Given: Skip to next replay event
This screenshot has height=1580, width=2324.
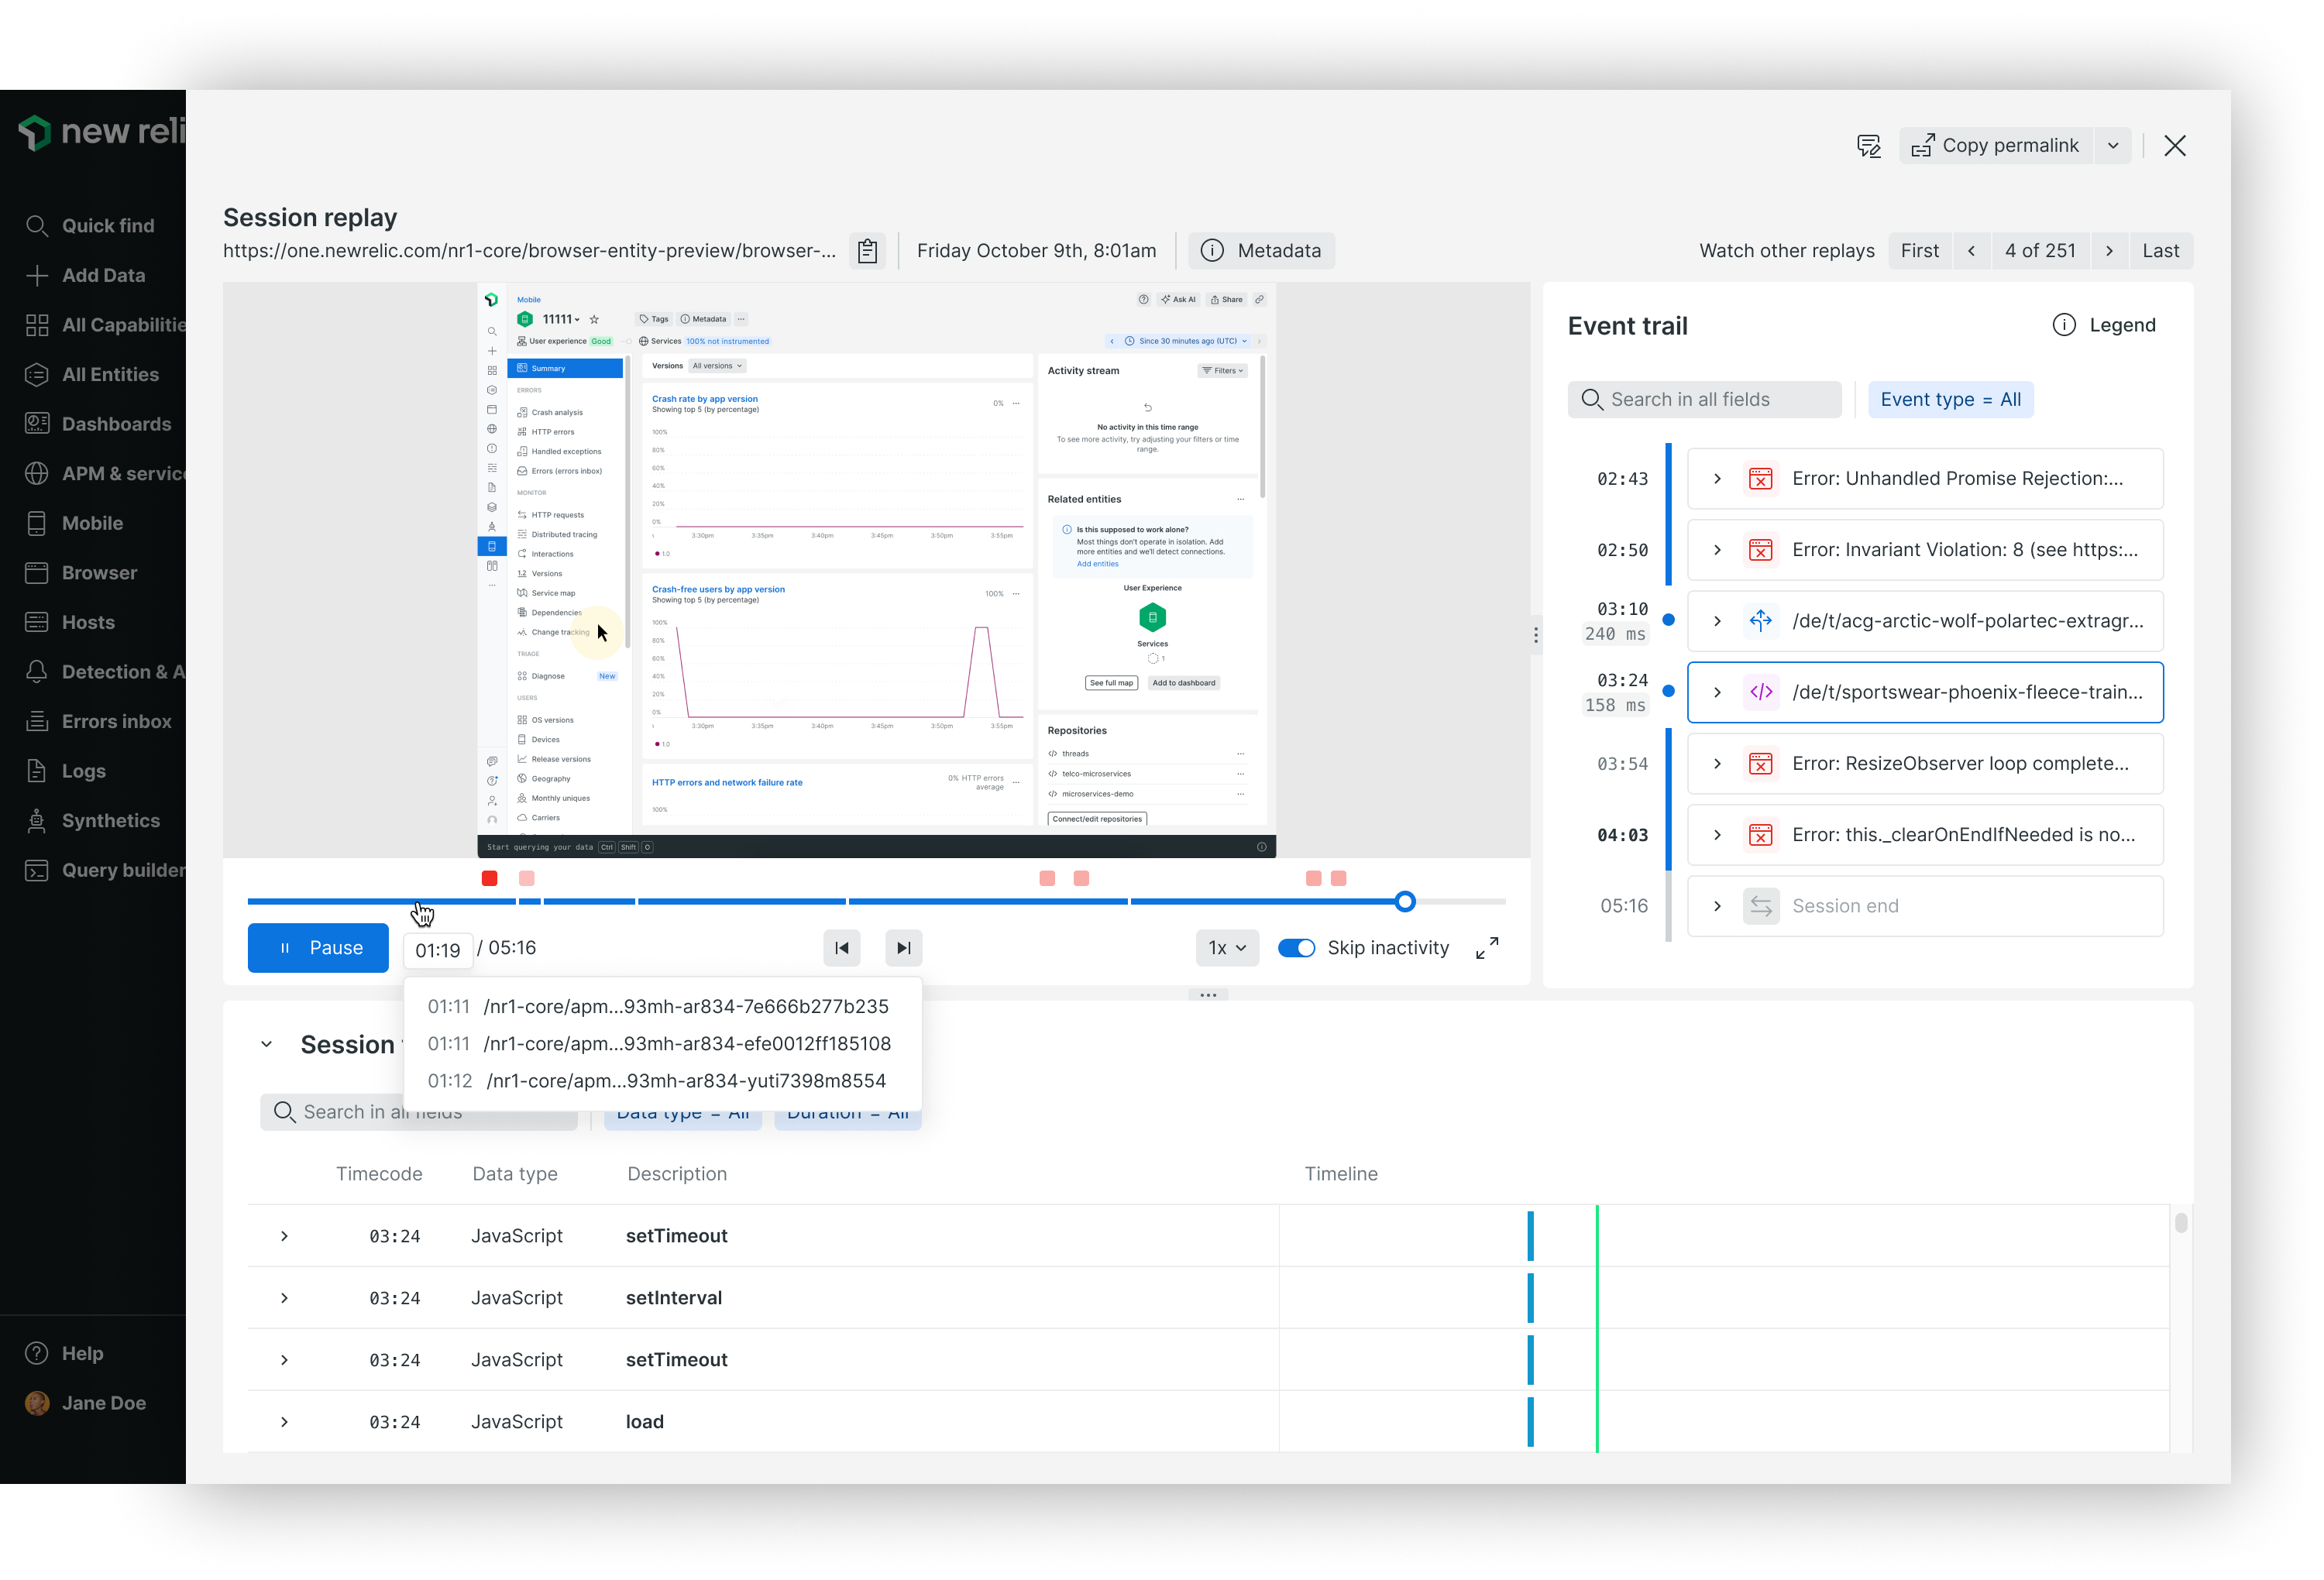Looking at the screenshot, I should click(903, 948).
